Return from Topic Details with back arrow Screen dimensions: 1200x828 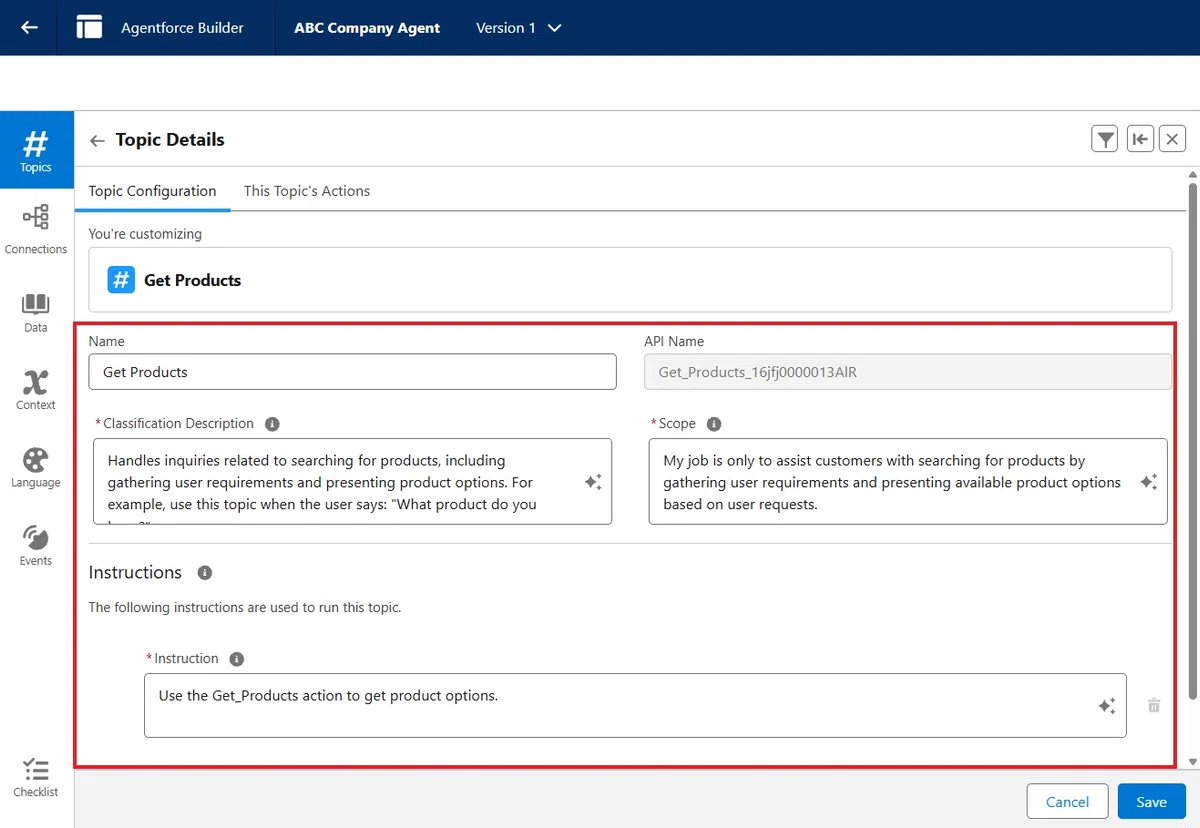click(97, 141)
